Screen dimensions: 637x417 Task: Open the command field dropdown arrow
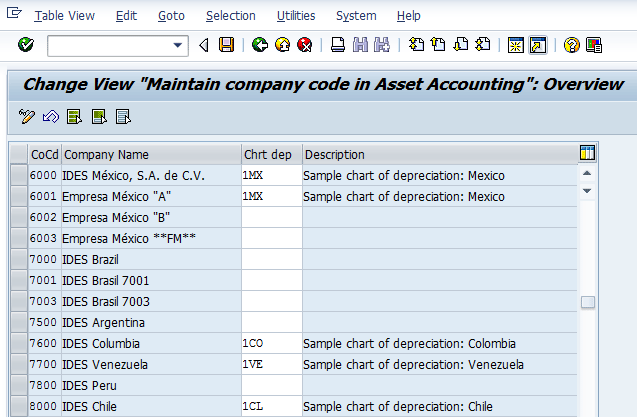(179, 45)
